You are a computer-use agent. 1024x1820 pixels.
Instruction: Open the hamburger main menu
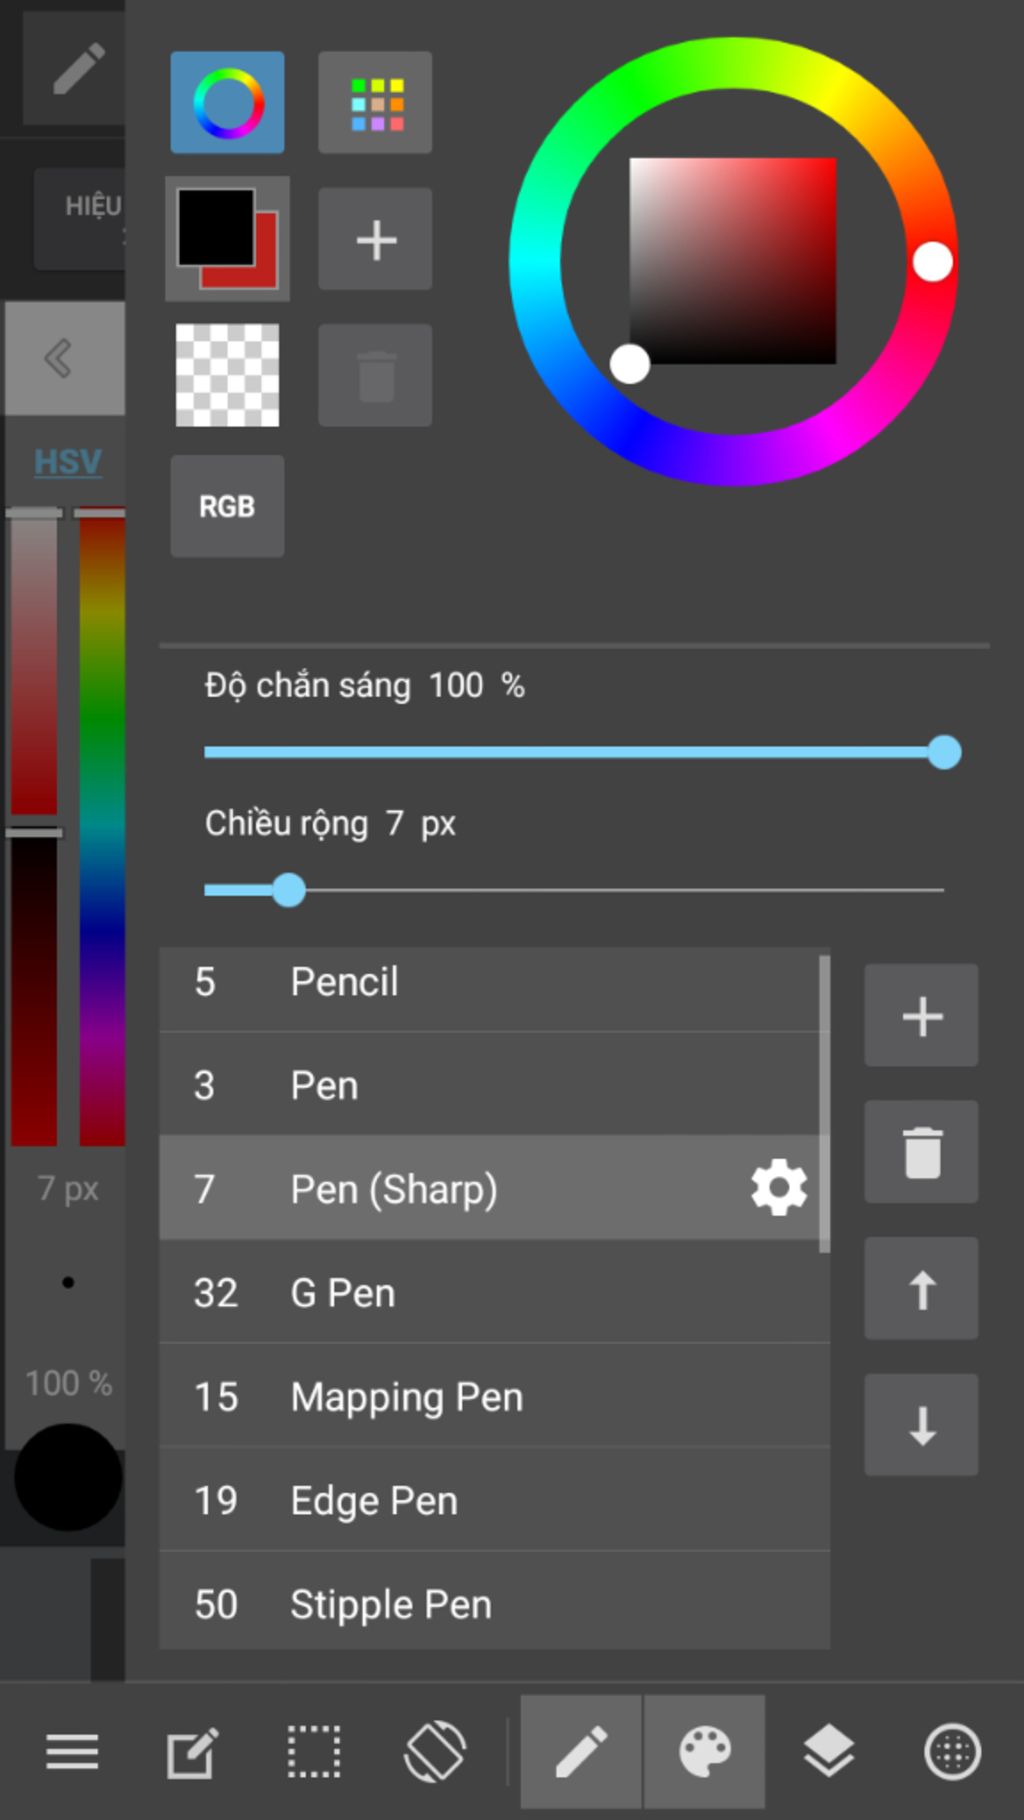point(72,1751)
